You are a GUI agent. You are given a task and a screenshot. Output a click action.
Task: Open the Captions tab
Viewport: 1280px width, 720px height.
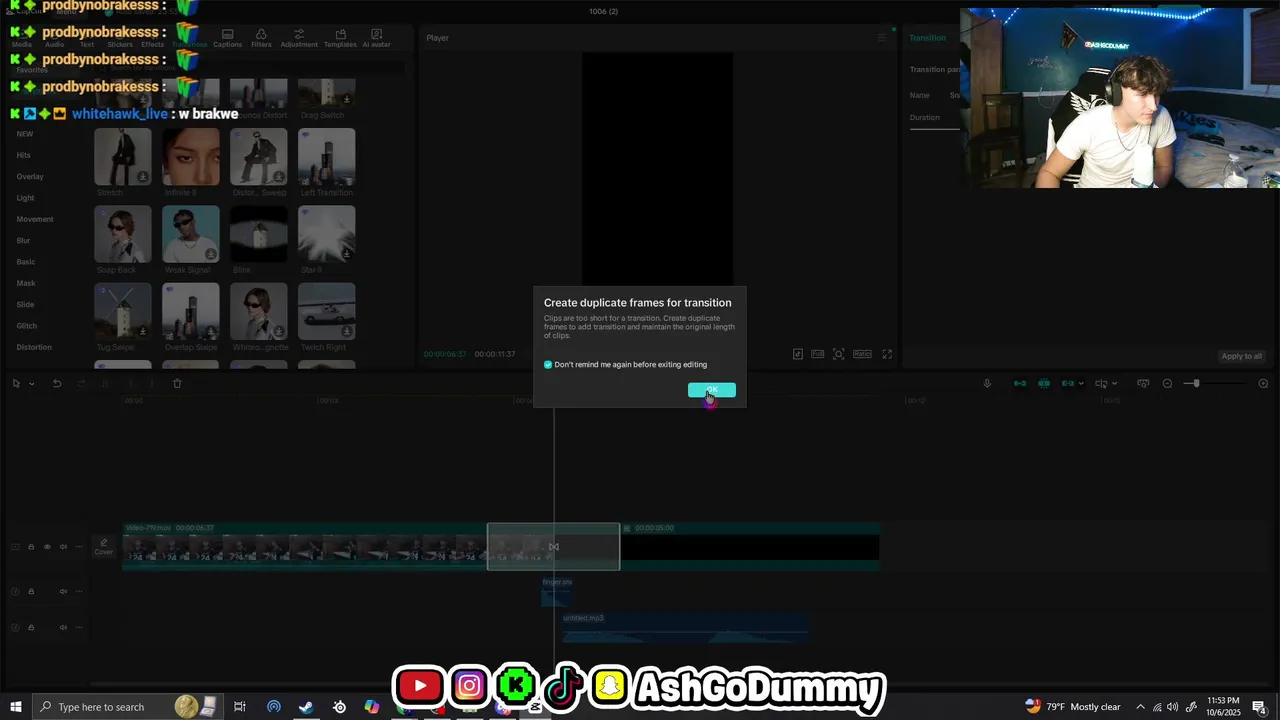click(x=227, y=38)
